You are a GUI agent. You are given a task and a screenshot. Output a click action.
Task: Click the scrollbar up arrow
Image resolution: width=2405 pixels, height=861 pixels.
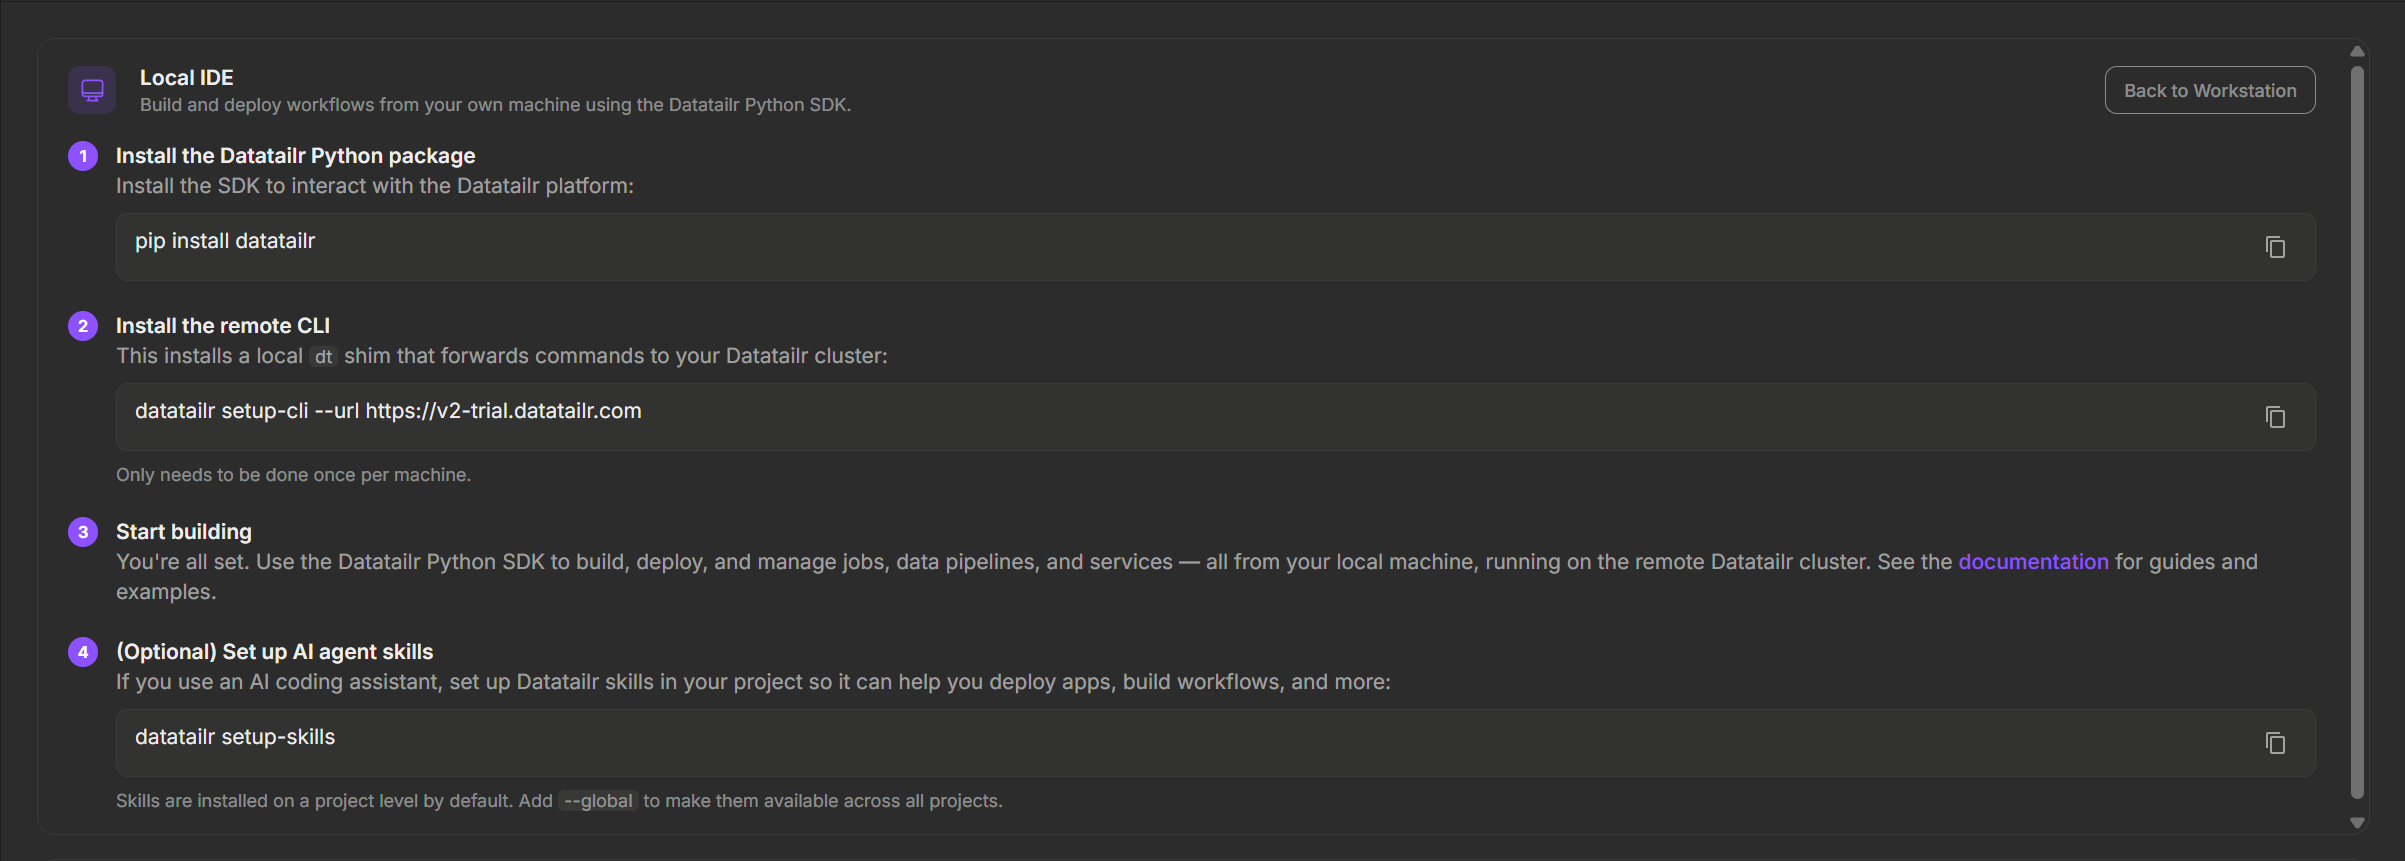click(x=2357, y=51)
